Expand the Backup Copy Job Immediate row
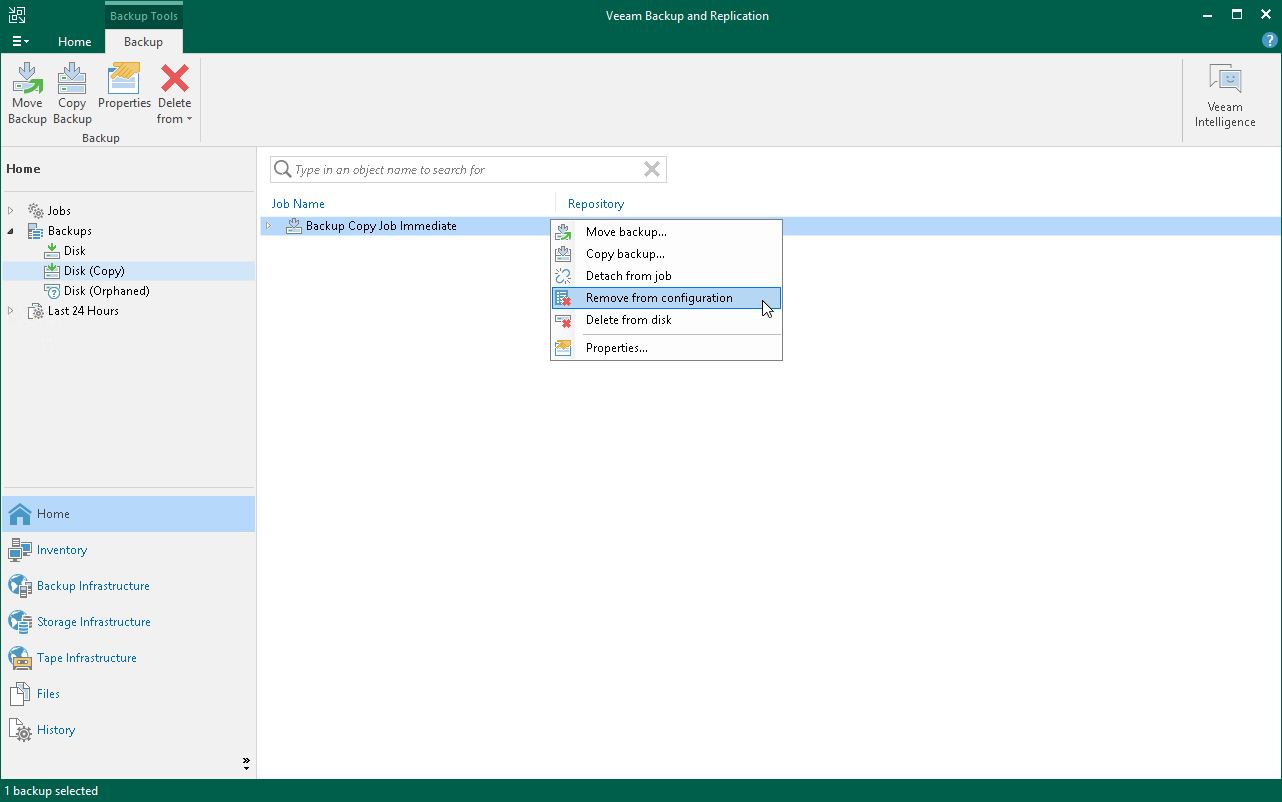This screenshot has height=802, width=1282. coord(268,226)
